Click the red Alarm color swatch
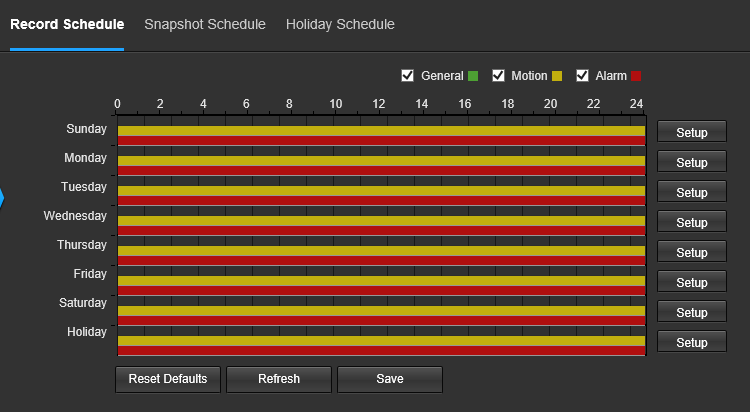 click(636, 76)
